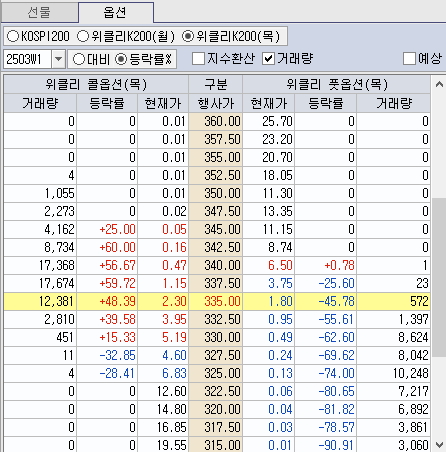
Task: Click put change rate -45.78
Action: point(326,301)
